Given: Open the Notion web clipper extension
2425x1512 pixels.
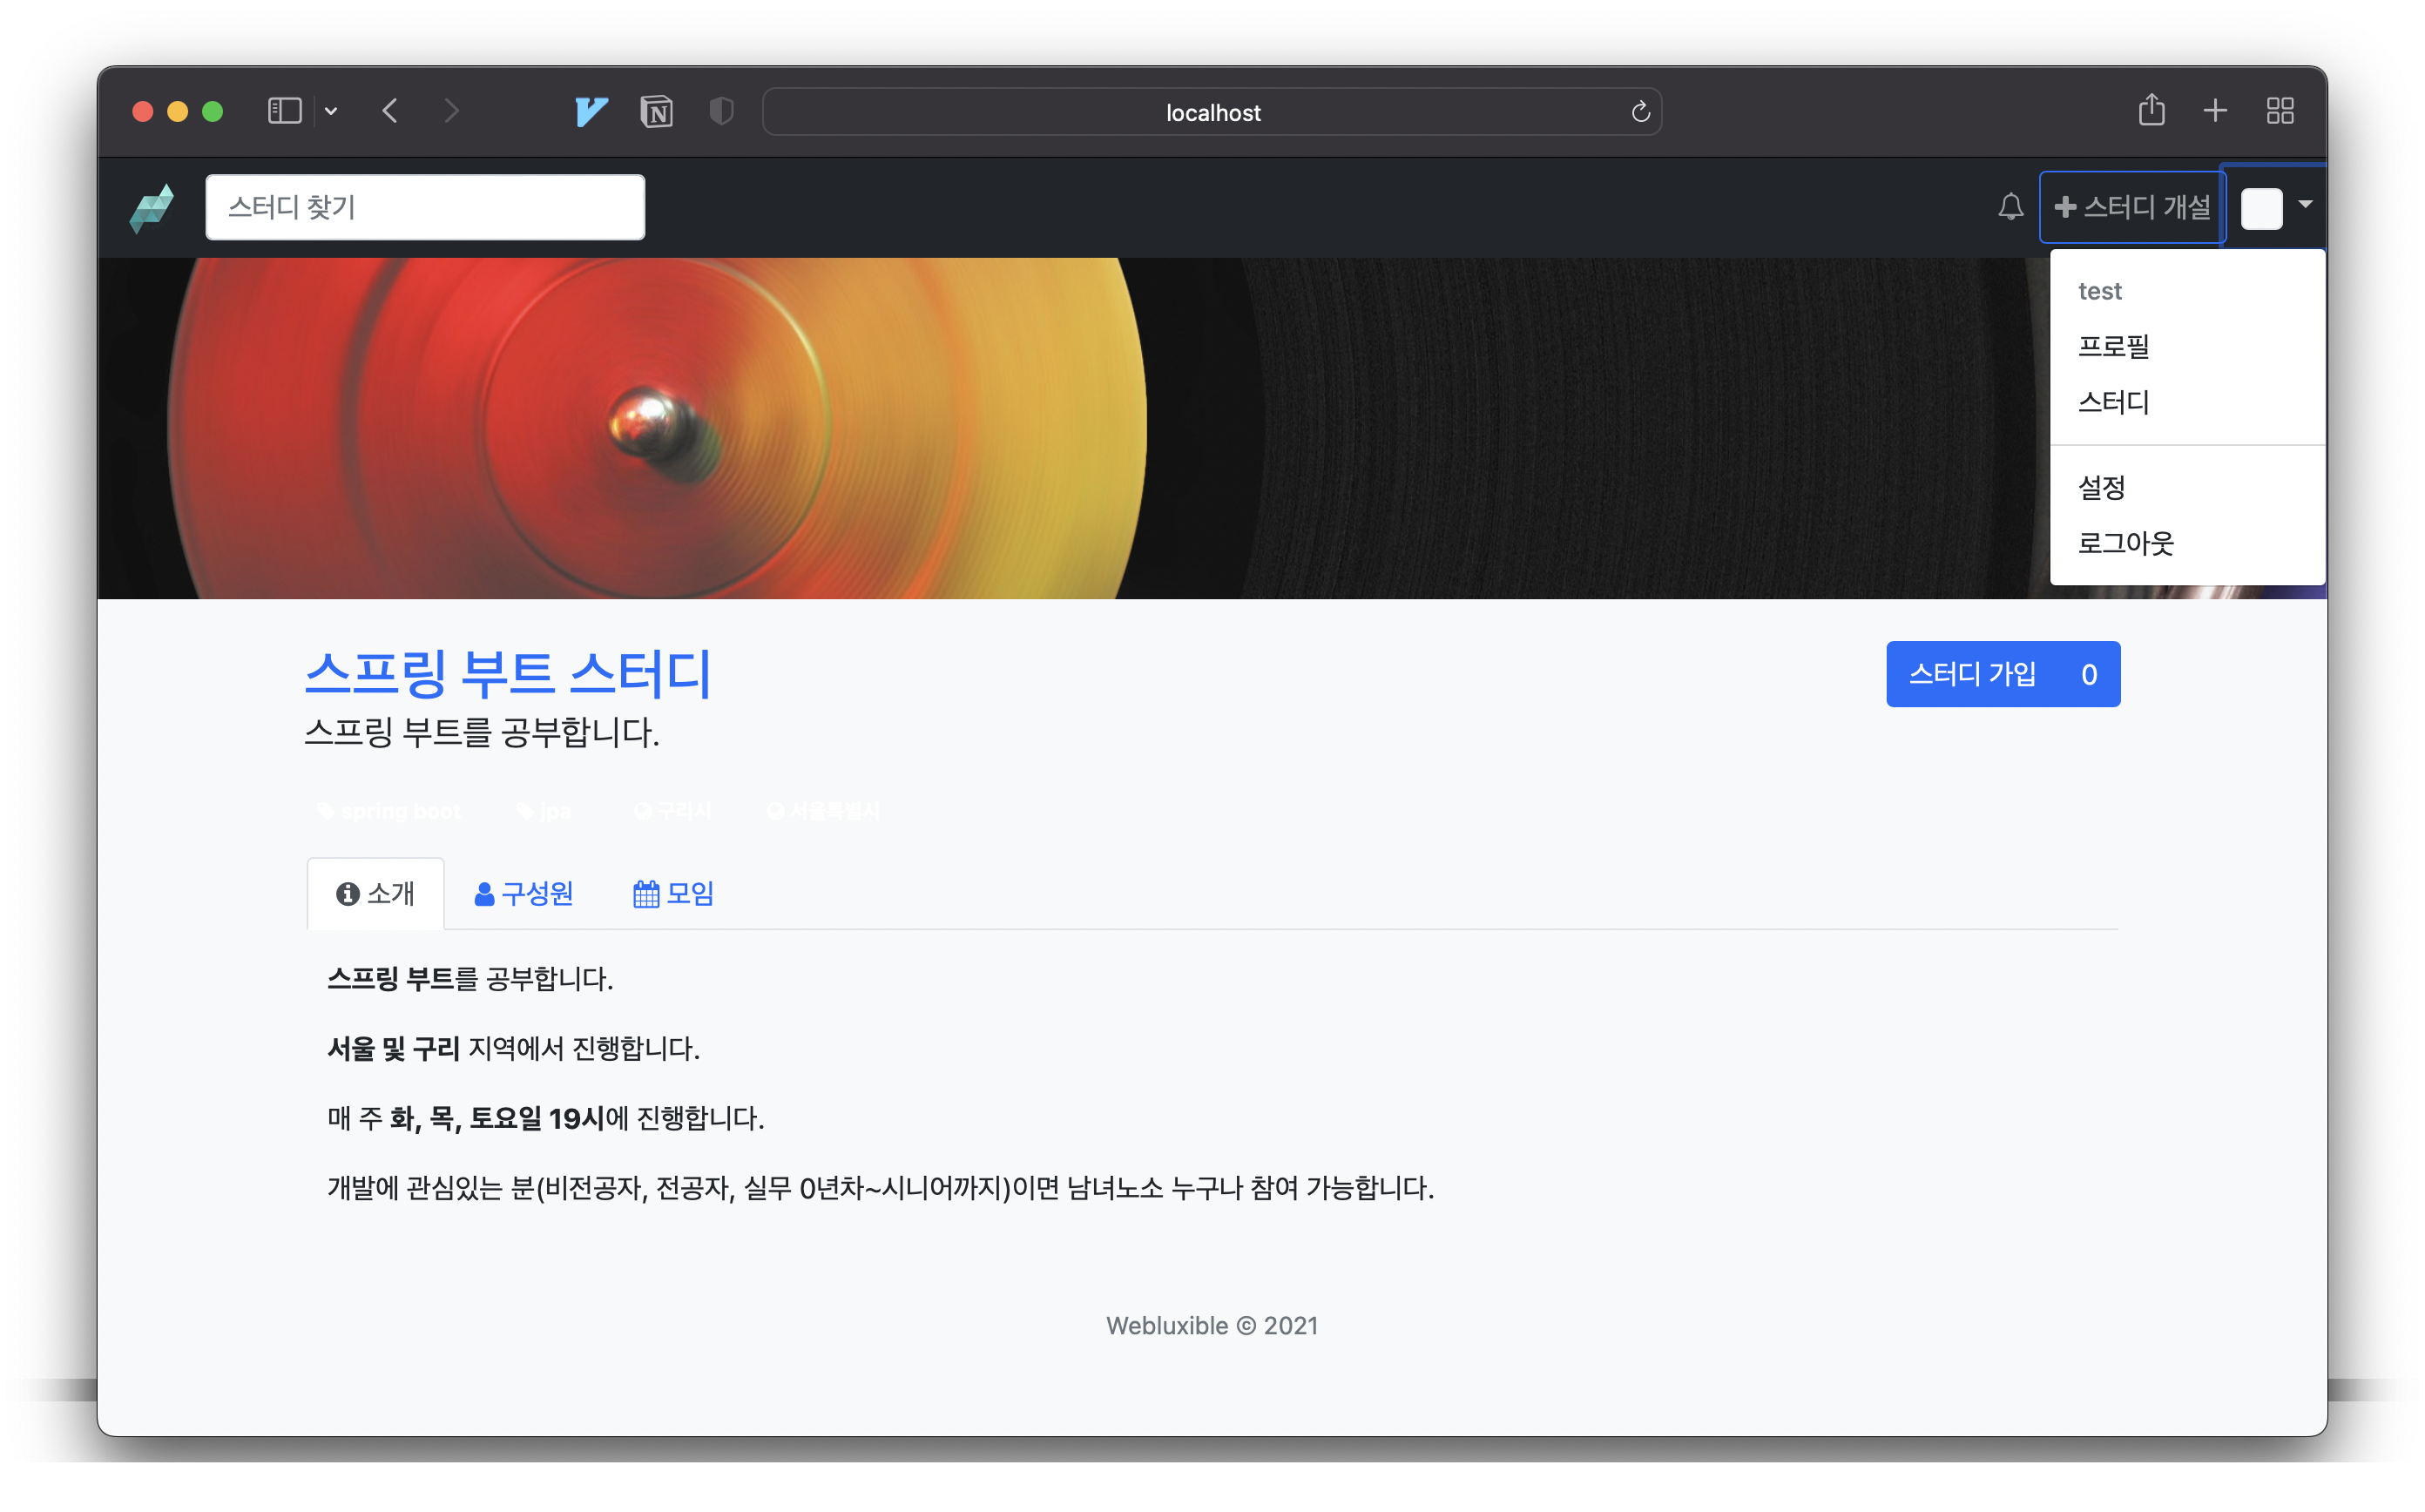Looking at the screenshot, I should click(x=656, y=111).
